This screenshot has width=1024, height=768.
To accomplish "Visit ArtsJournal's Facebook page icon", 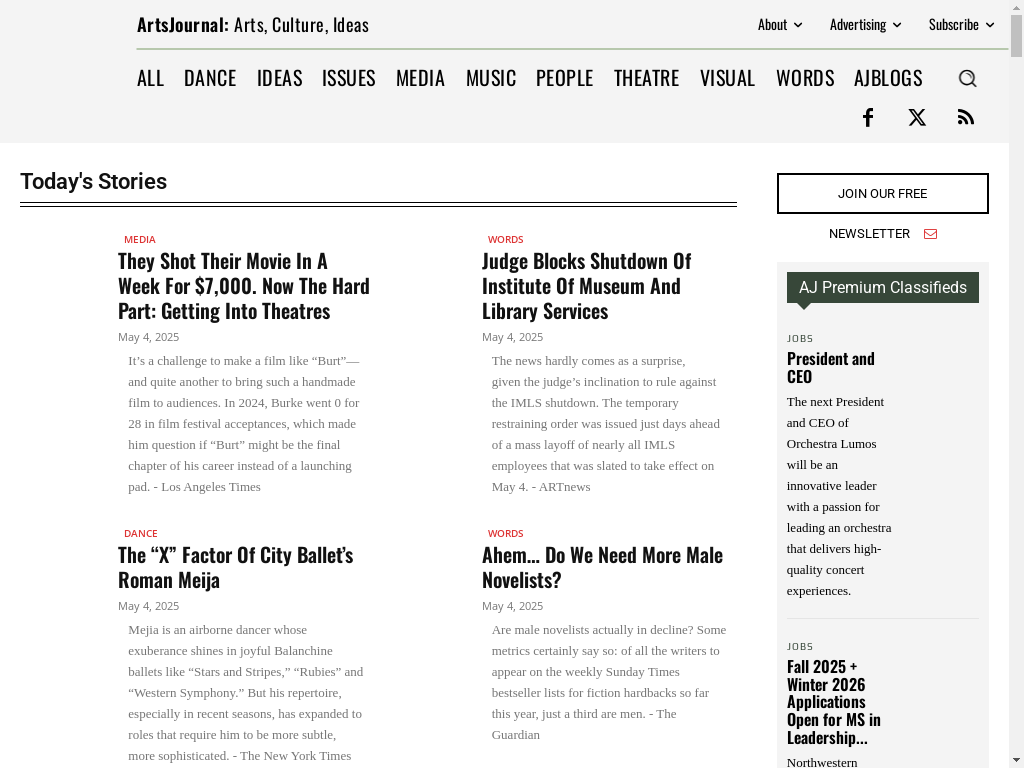I will pos(868,118).
